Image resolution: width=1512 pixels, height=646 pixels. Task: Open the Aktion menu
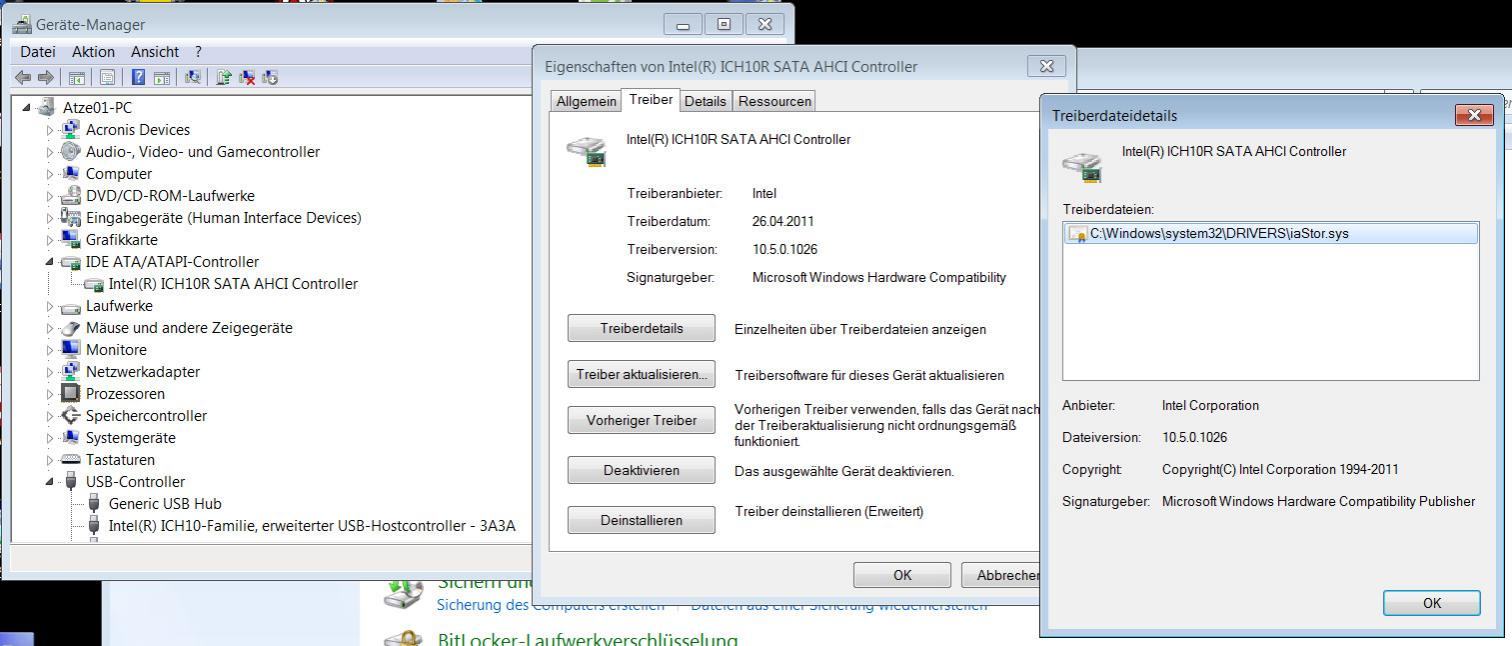(94, 51)
